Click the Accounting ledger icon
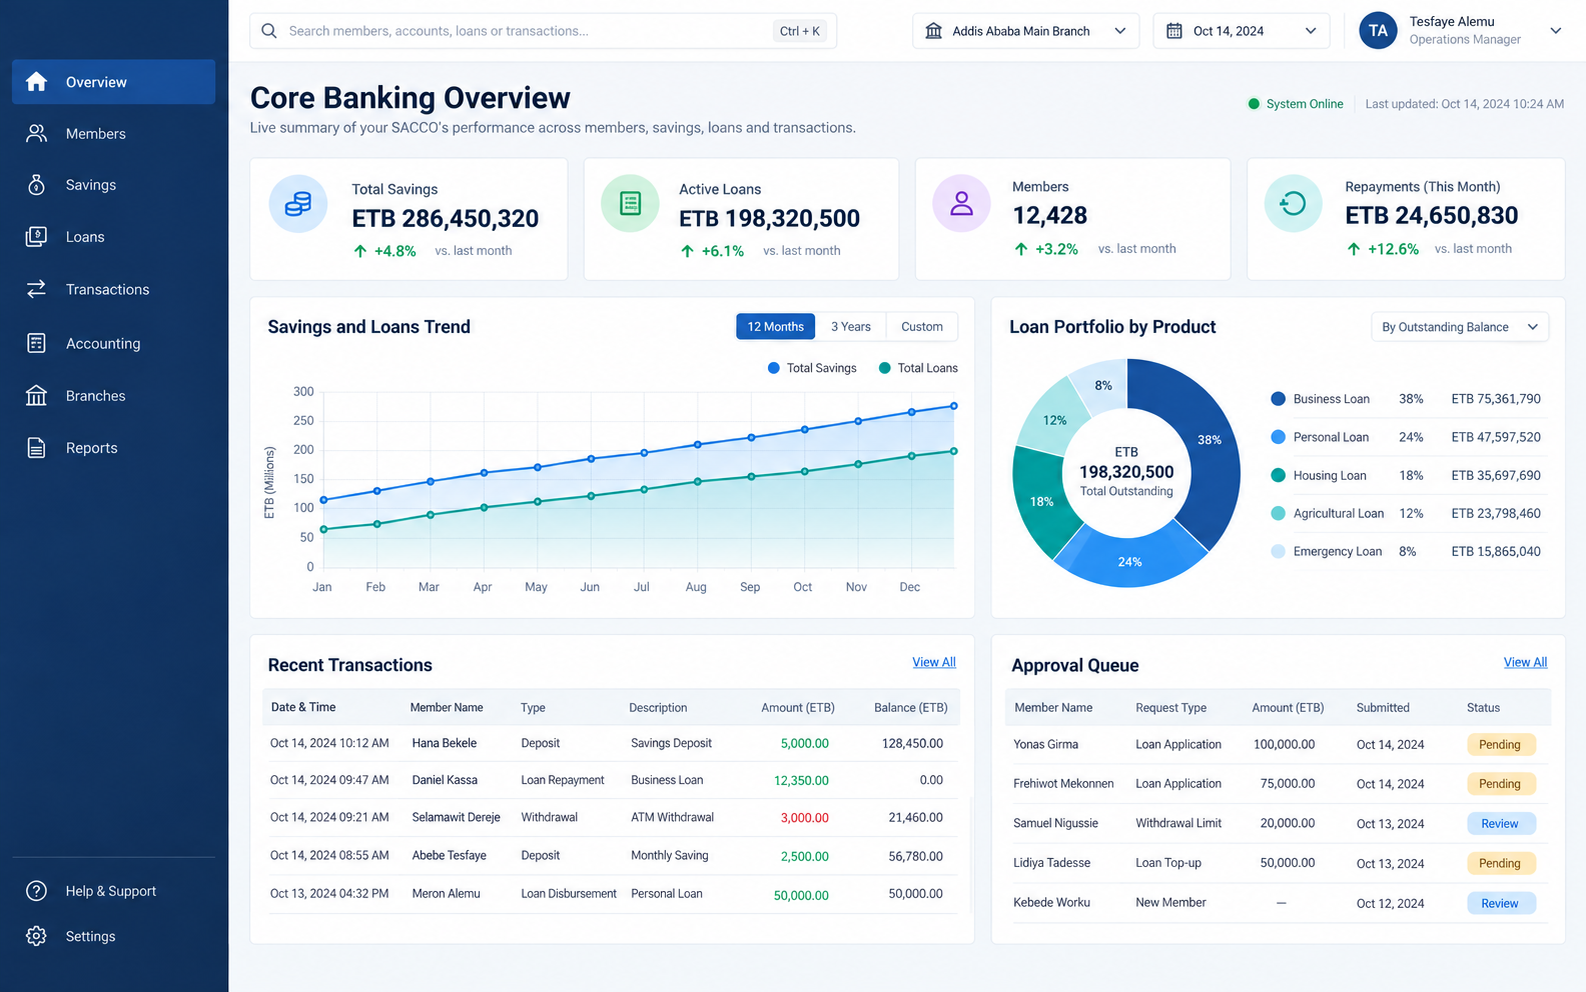Screen dimensions: 1586x992 click(37, 343)
